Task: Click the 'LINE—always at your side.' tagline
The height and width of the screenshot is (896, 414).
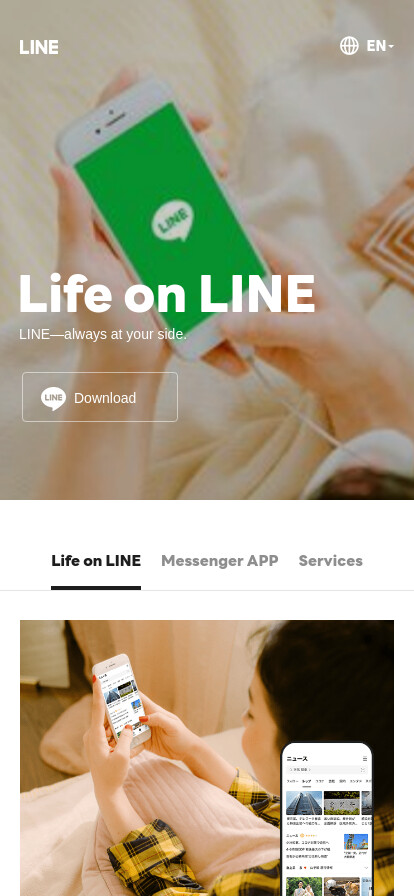Action: tap(103, 334)
